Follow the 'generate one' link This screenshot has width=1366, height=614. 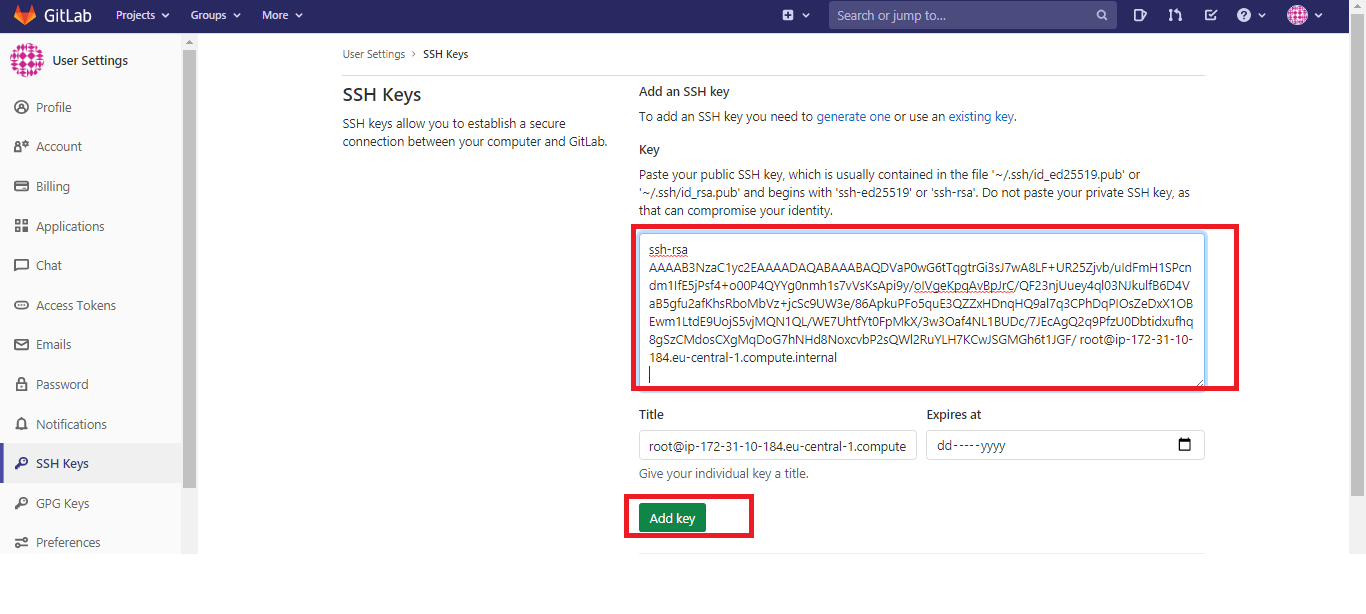tap(853, 116)
